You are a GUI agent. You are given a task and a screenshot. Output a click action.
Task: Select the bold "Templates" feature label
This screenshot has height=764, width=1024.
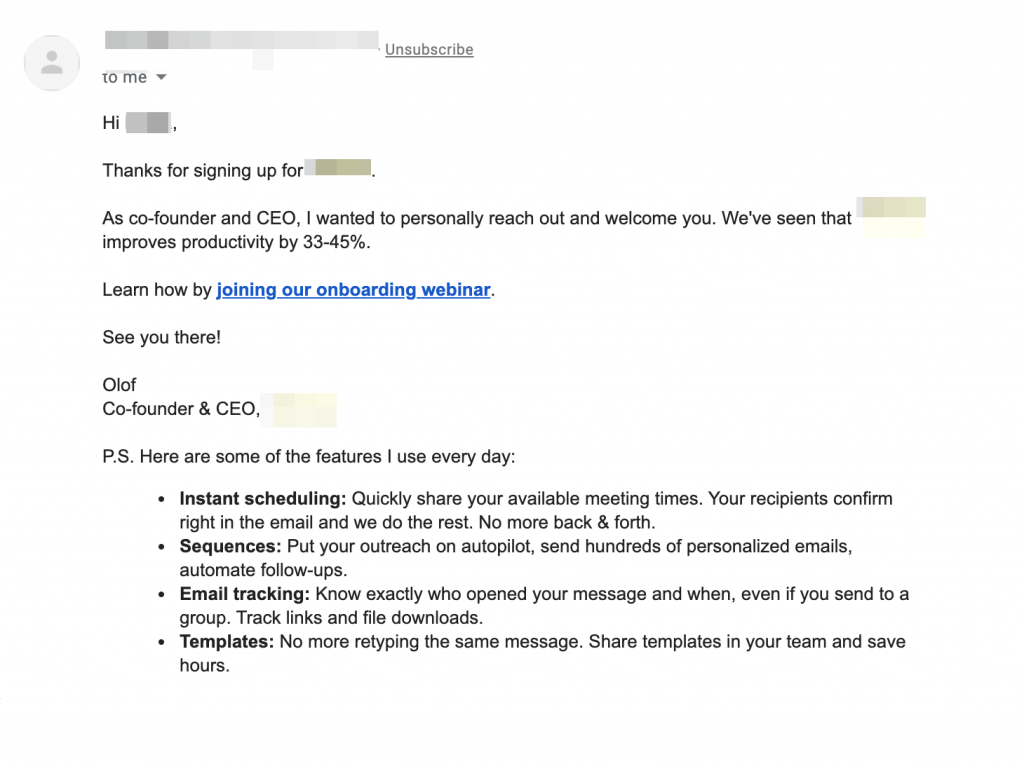(x=224, y=641)
